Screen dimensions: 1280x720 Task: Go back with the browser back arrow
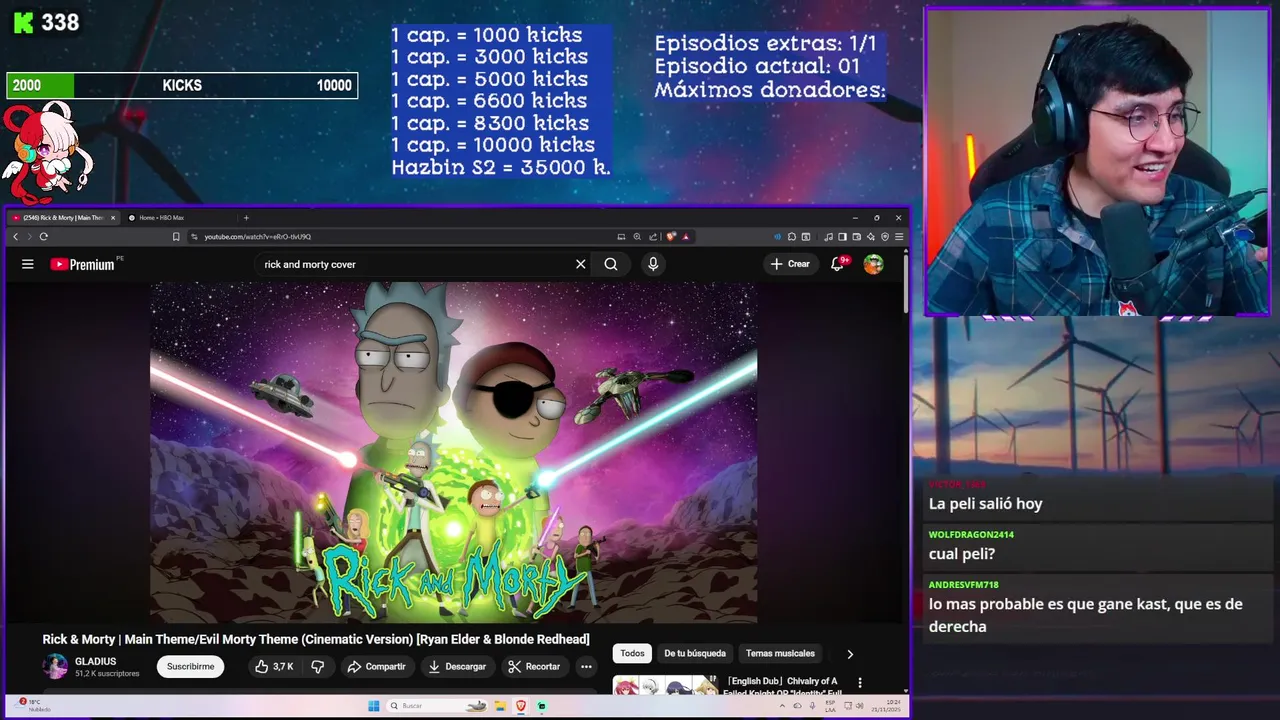point(15,237)
